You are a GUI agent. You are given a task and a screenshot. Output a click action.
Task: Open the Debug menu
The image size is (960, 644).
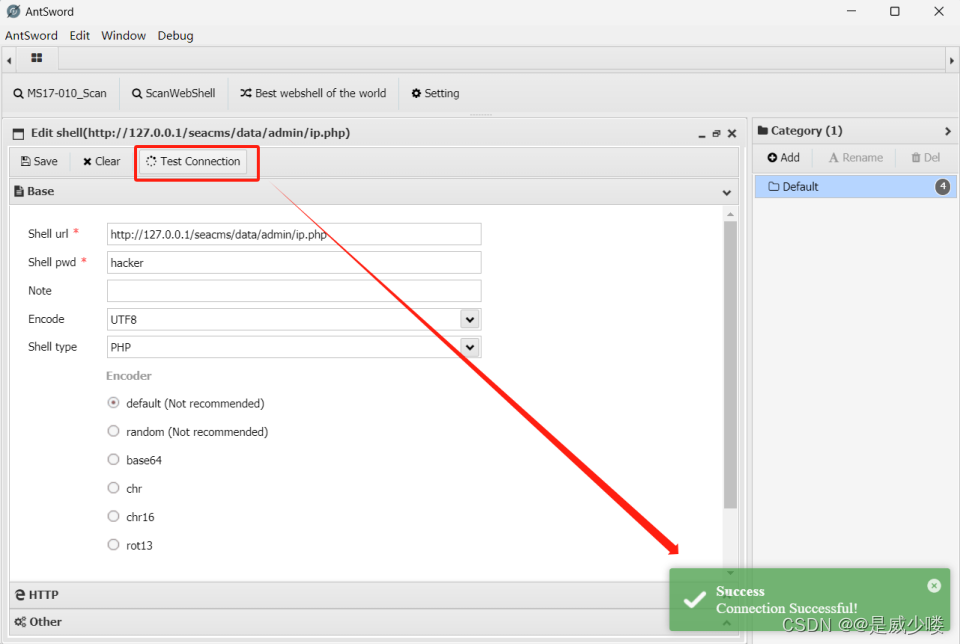pos(175,35)
